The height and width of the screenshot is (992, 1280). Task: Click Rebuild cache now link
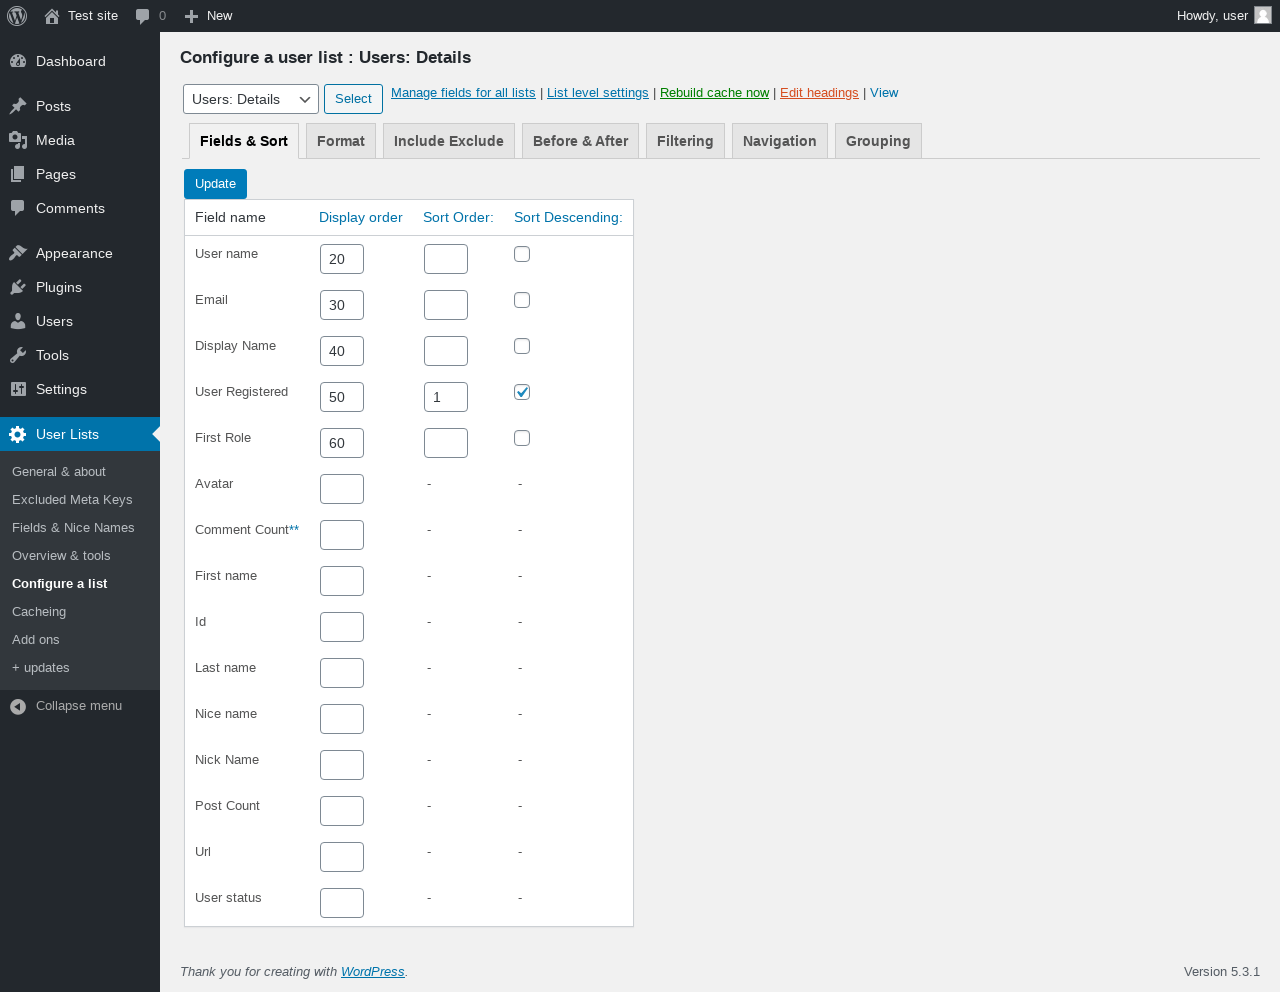[x=715, y=93]
